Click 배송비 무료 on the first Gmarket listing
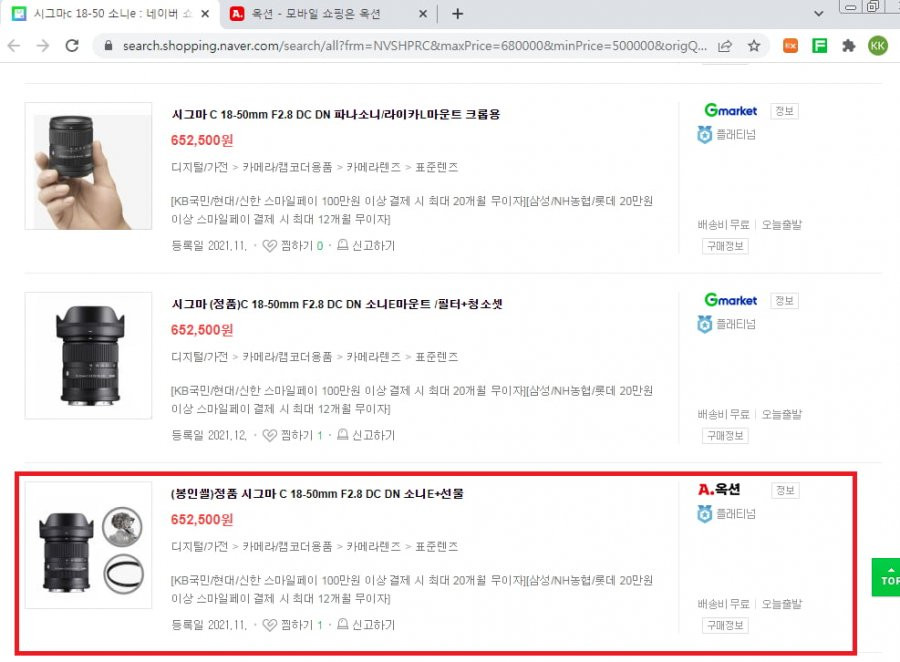Image resolution: width=900 pixels, height=662 pixels. click(x=724, y=225)
